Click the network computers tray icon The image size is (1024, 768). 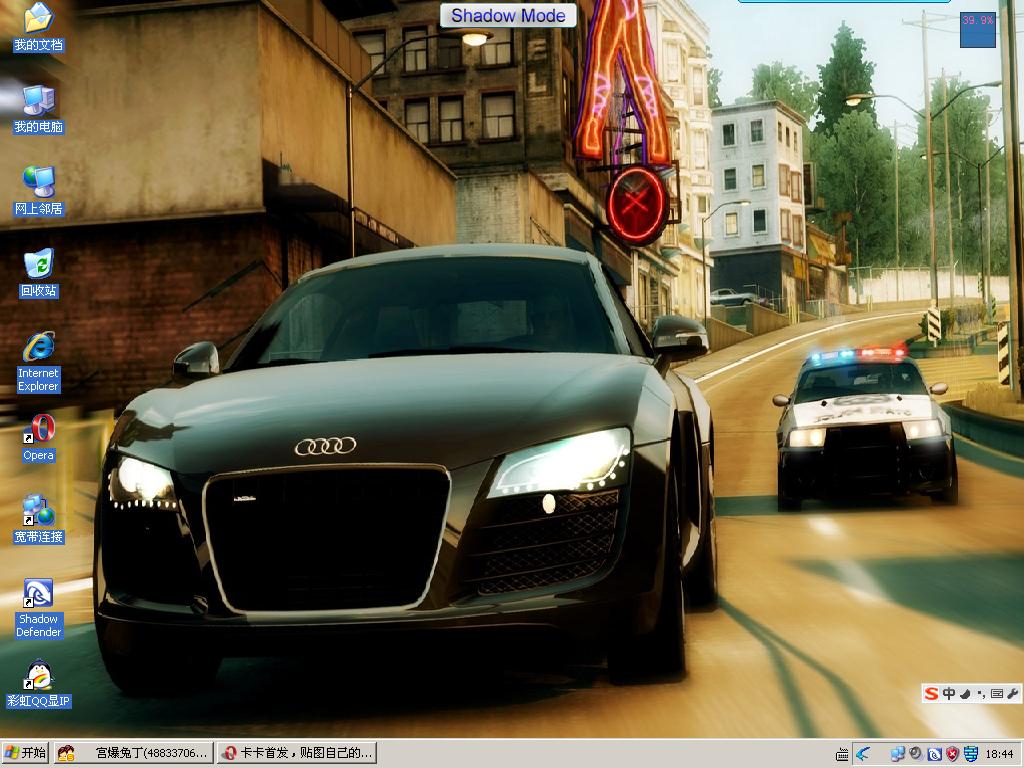[898, 754]
